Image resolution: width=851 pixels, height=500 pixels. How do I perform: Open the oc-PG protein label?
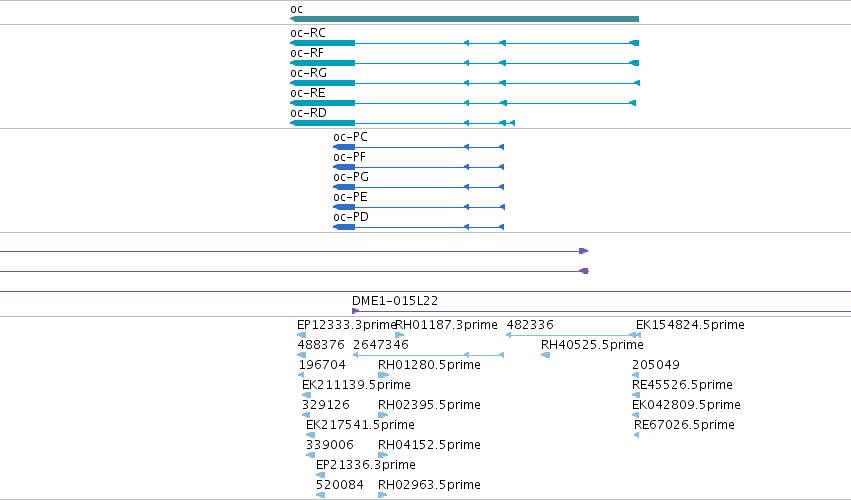tap(351, 177)
